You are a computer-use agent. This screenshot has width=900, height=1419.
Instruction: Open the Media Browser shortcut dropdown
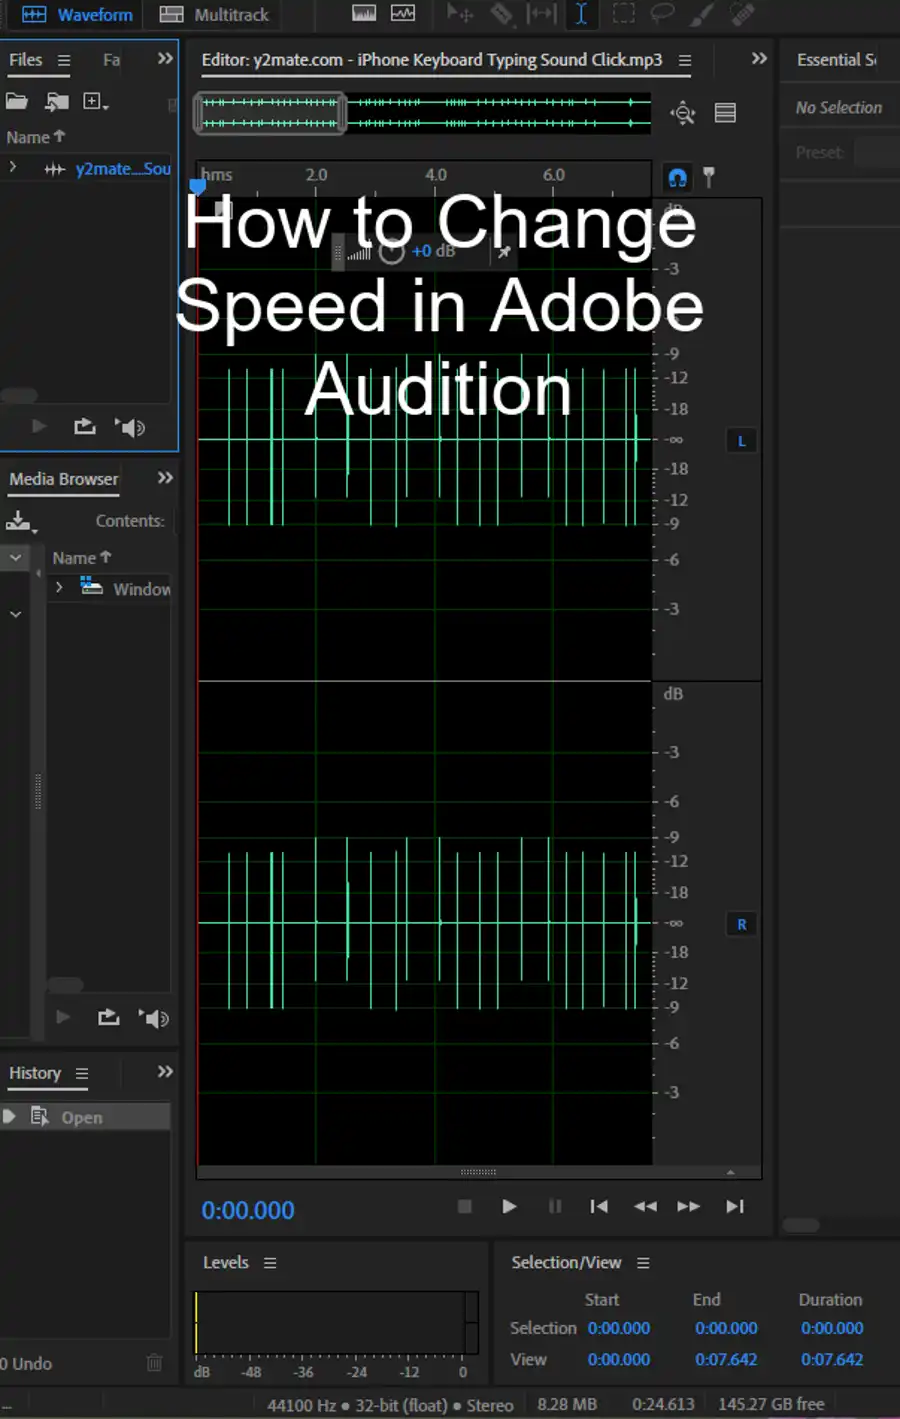click(x=21, y=521)
